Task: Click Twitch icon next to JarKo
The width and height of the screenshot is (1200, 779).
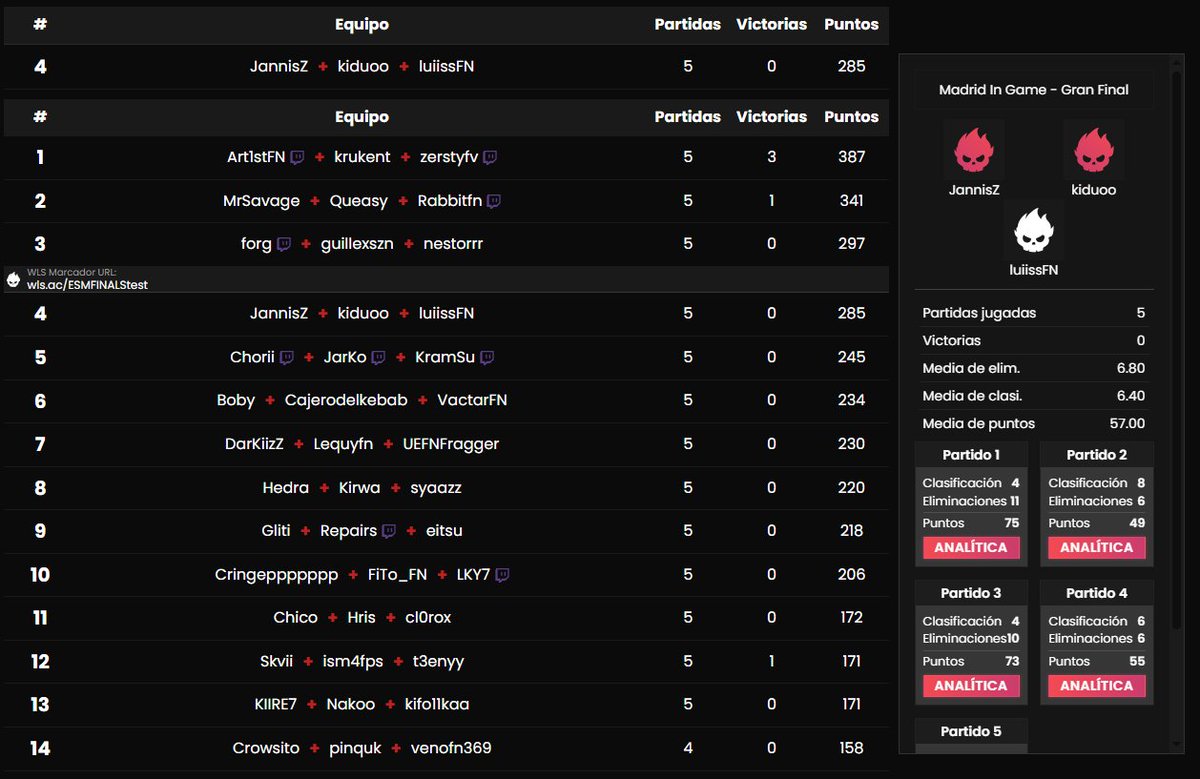Action: [378, 357]
